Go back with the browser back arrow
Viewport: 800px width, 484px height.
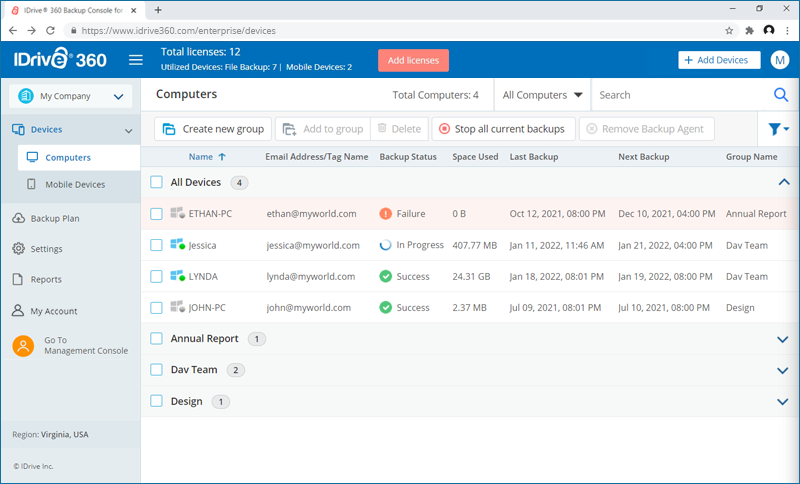pos(13,31)
